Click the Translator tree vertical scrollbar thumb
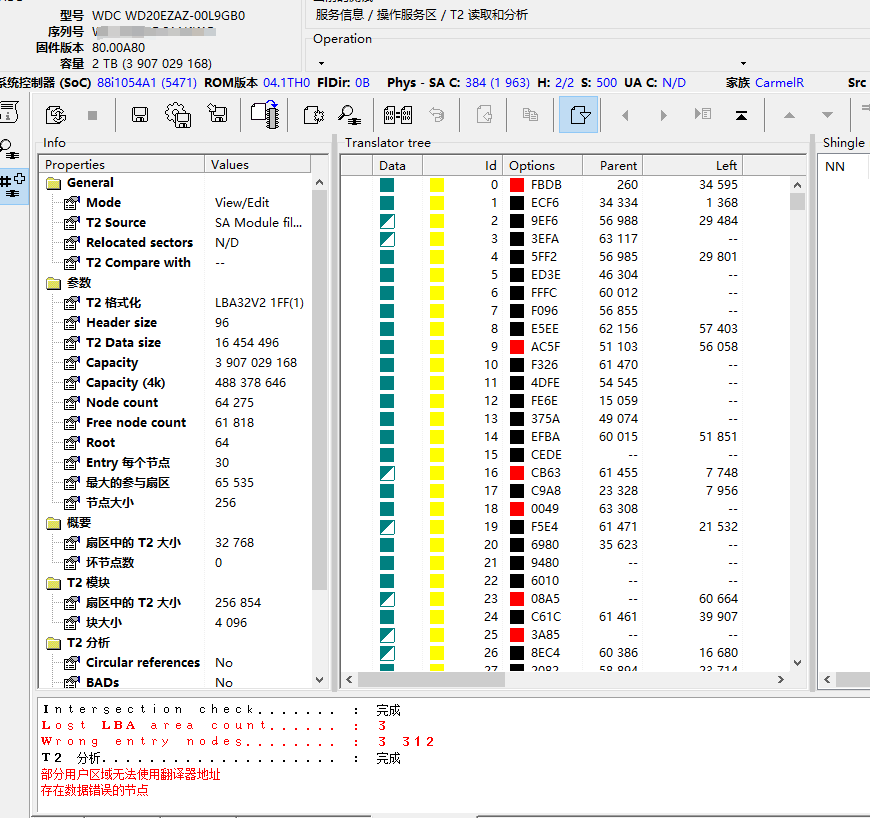 797,201
